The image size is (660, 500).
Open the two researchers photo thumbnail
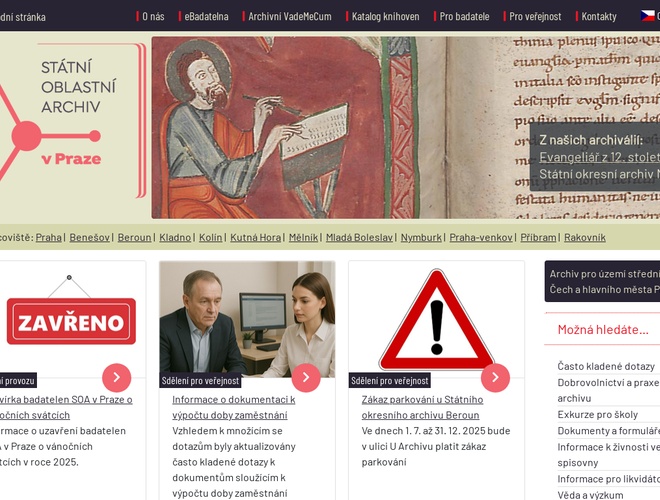pyautogui.click(x=247, y=320)
